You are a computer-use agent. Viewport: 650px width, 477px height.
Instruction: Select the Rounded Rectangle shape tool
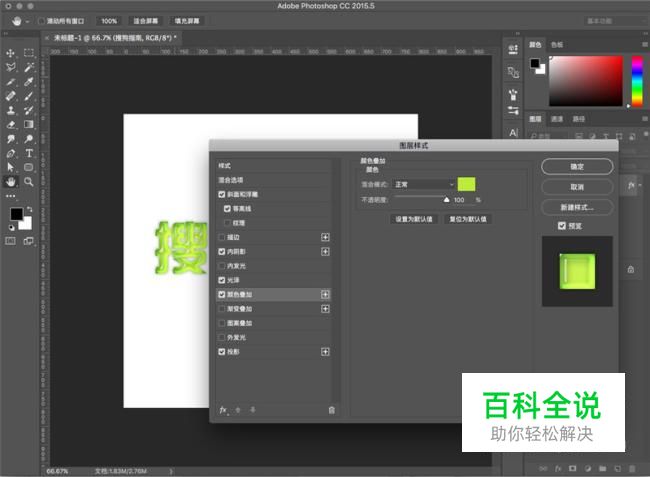pos(29,167)
